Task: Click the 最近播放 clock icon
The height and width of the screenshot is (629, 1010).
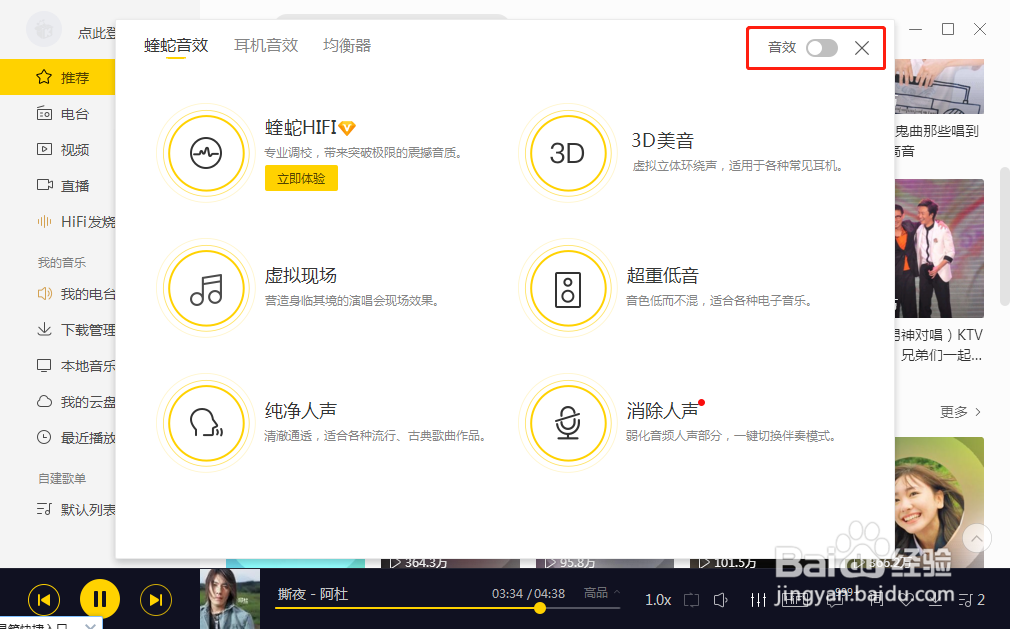Action: point(44,438)
